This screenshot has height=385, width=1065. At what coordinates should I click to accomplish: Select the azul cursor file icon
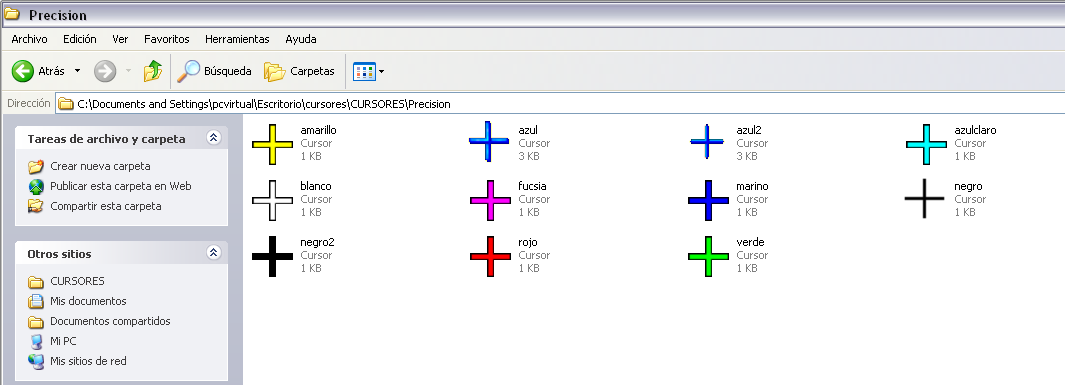point(489,141)
